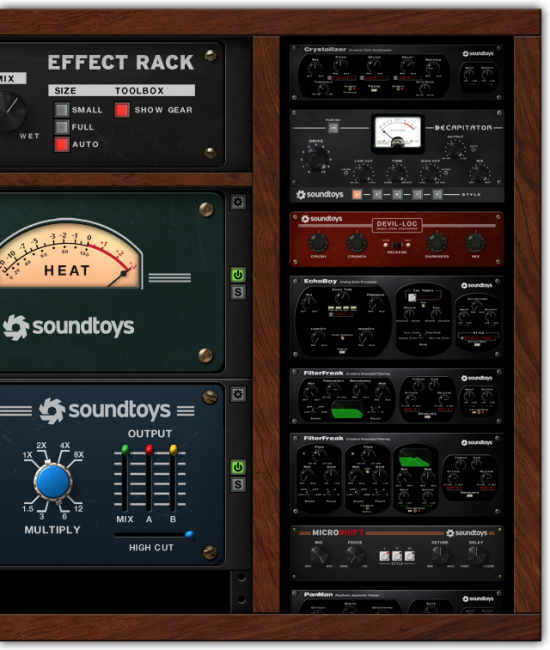Click the Decapitator DRIVE knob

317,158
